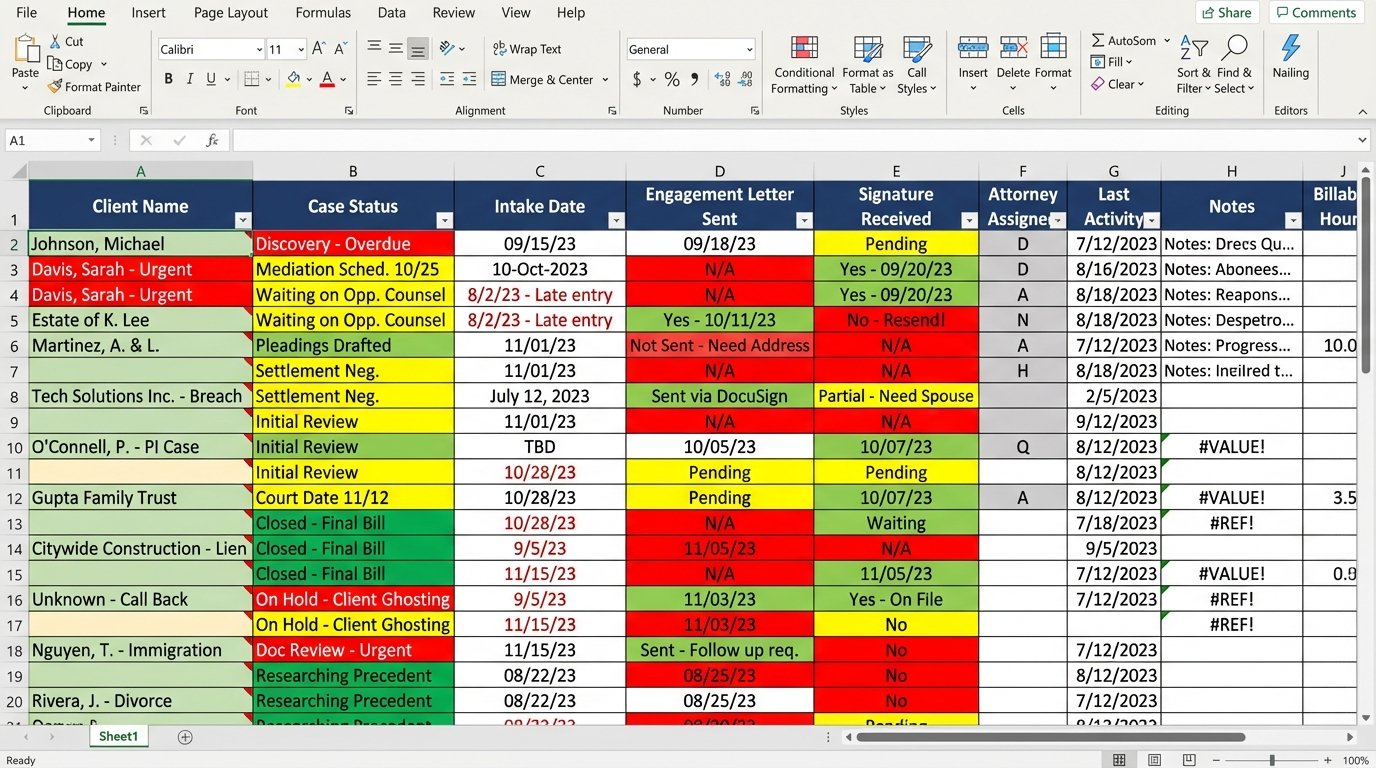Apply Percent Style to selection

tap(672, 79)
